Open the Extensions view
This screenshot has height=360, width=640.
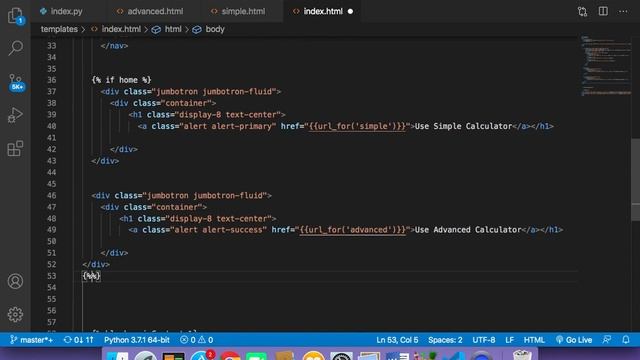pyautogui.click(x=15, y=148)
